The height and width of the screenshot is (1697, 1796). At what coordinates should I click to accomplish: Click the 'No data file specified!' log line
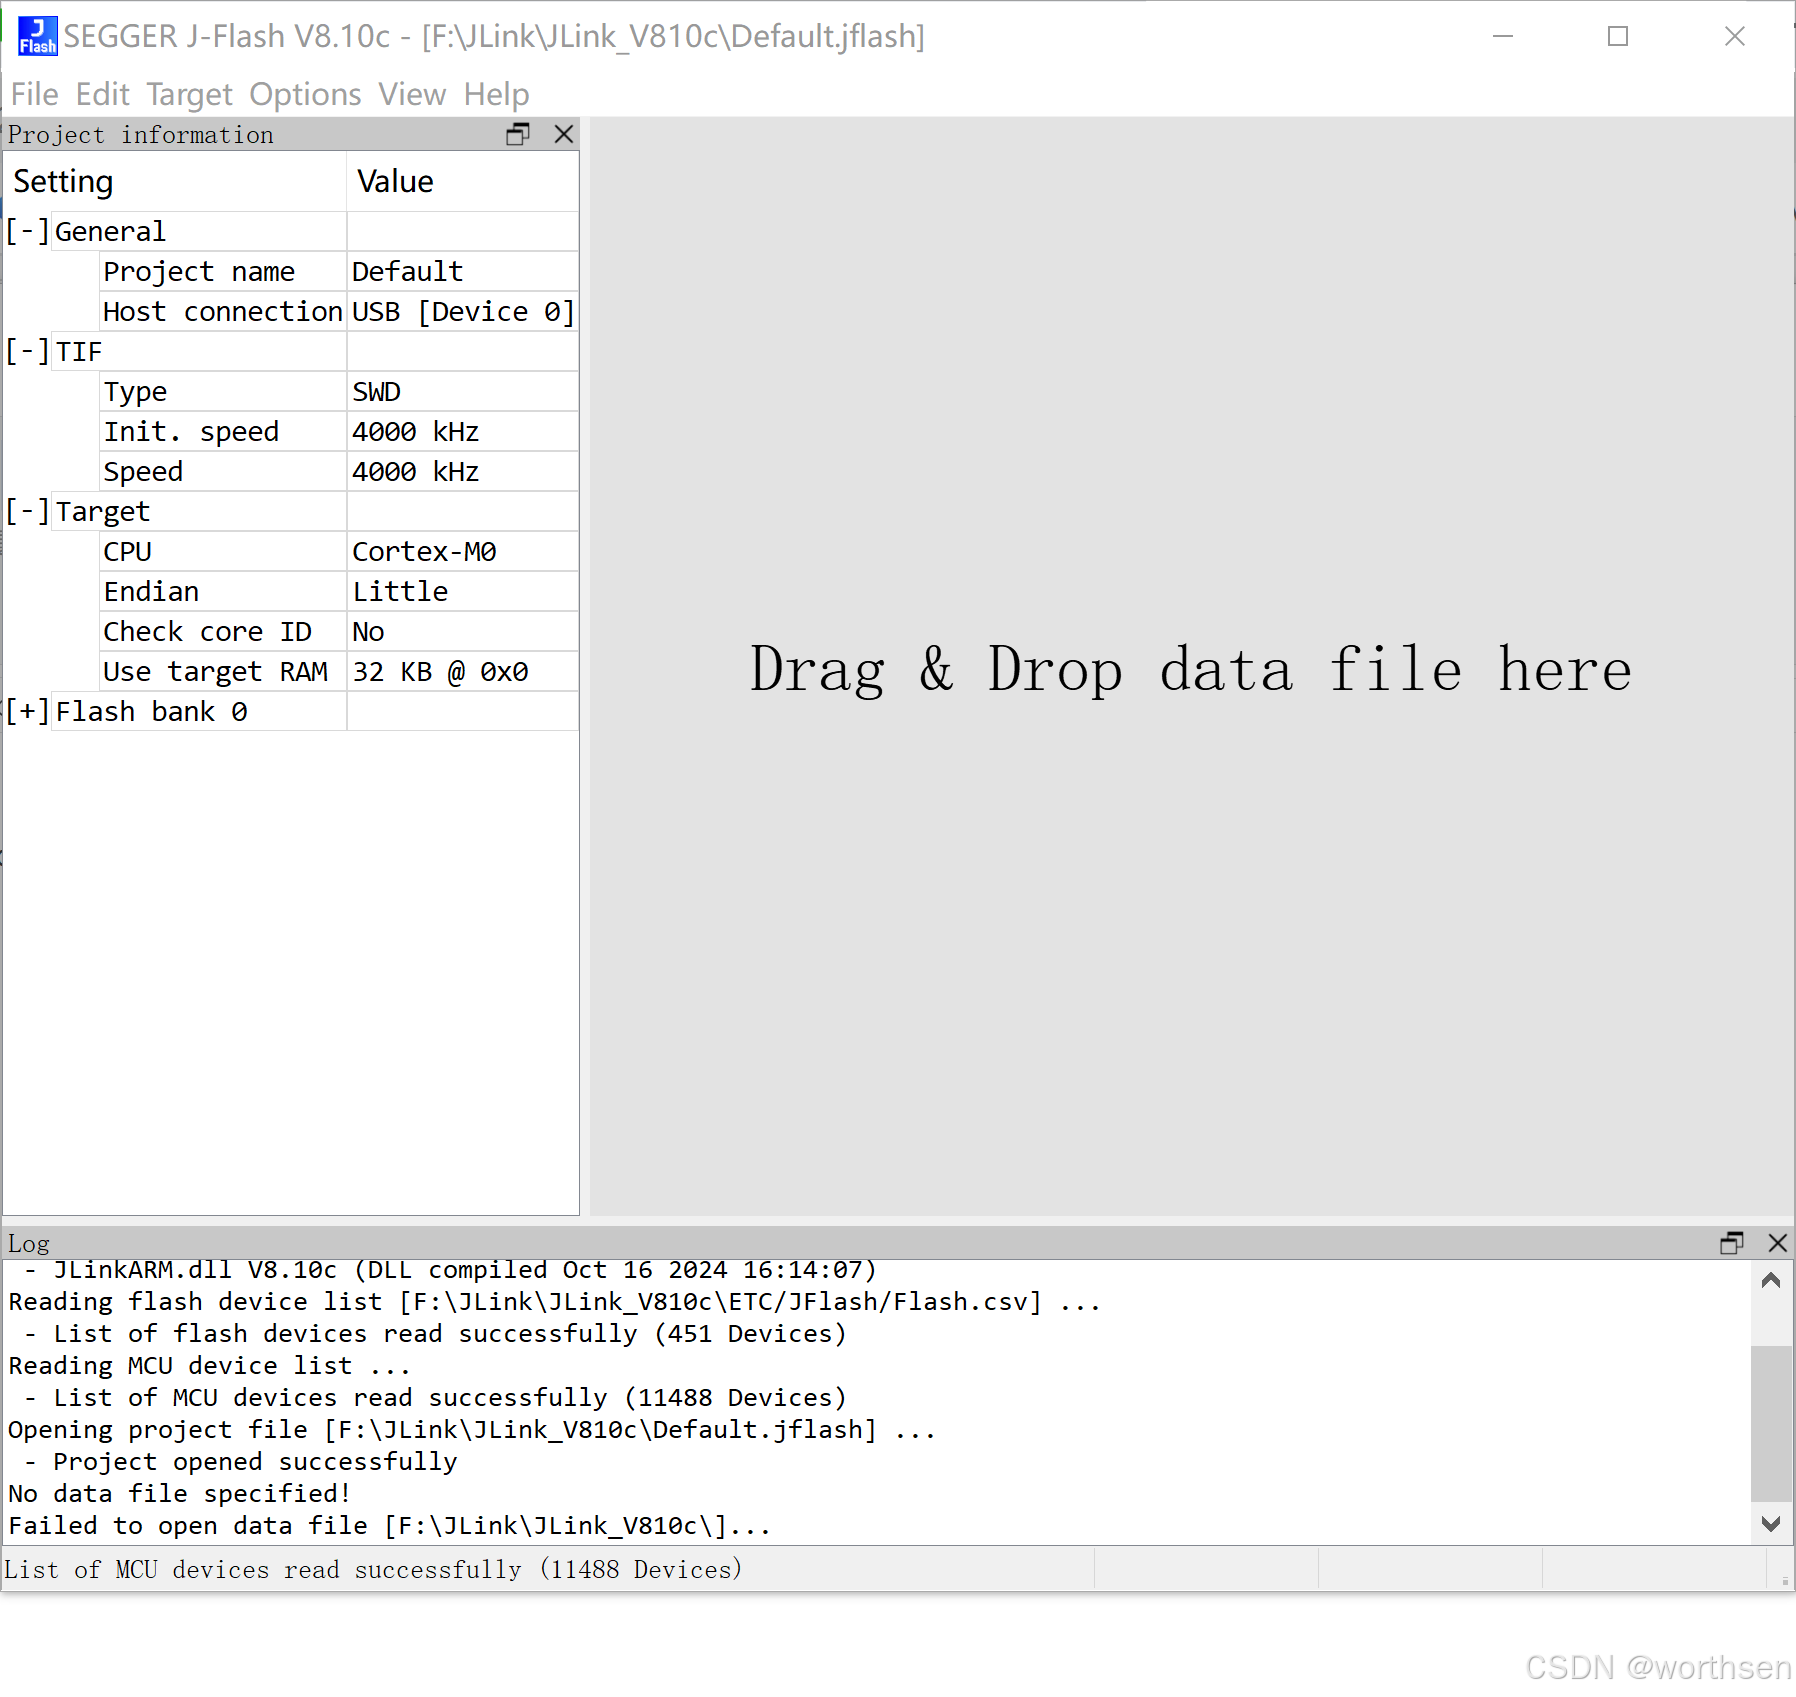180,1493
